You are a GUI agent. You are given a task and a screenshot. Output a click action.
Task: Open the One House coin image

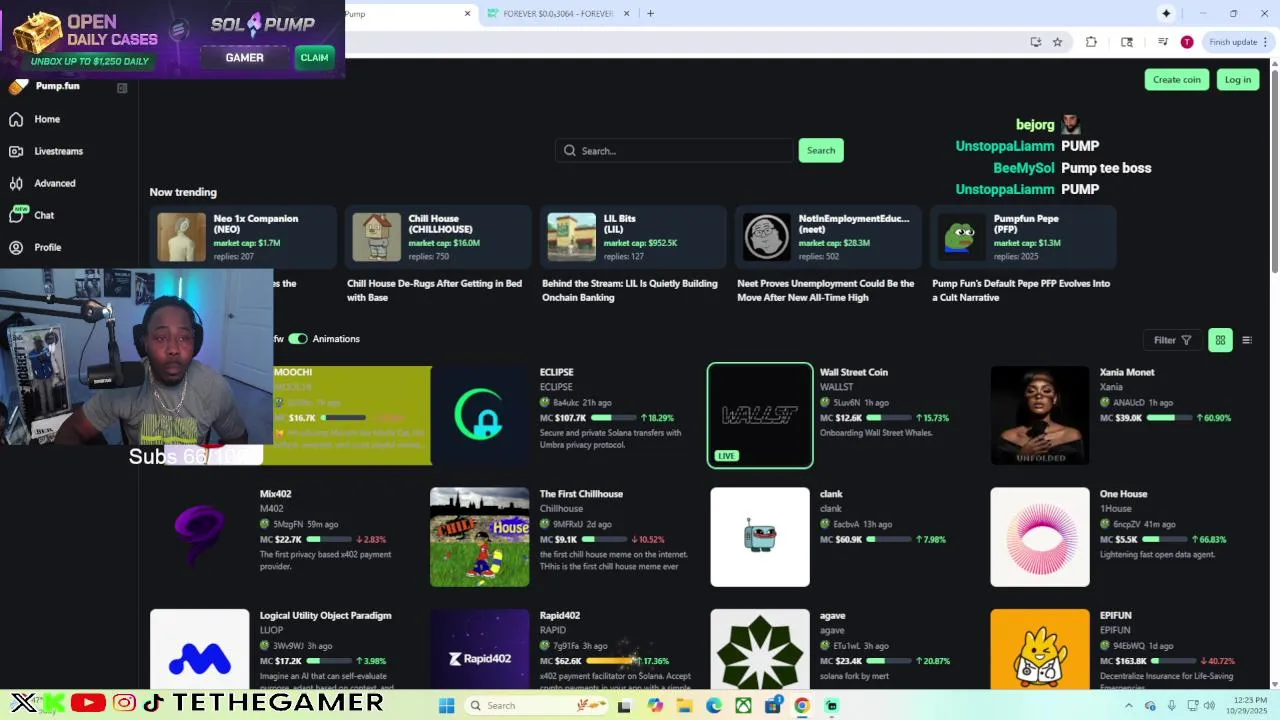[1040, 537]
